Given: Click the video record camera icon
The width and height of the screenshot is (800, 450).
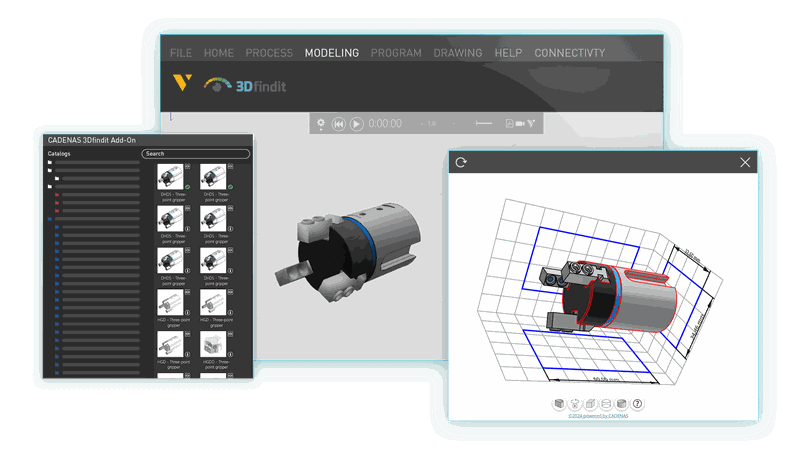Looking at the screenshot, I should [x=520, y=123].
